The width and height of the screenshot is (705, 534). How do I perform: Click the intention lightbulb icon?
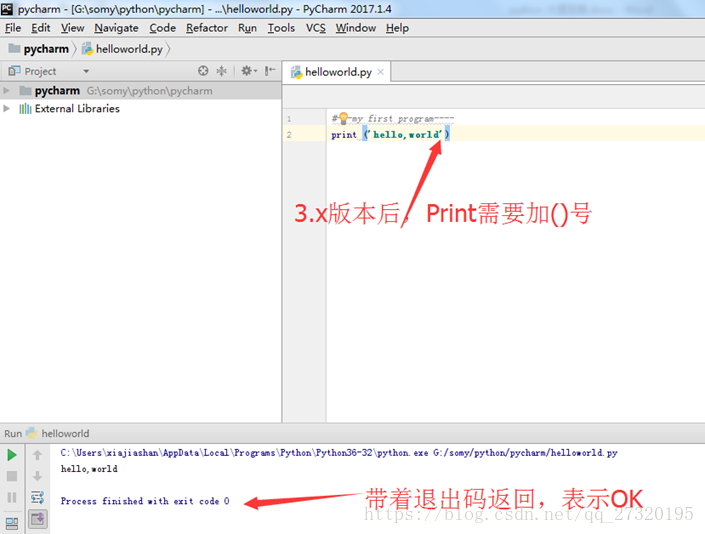tap(344, 118)
